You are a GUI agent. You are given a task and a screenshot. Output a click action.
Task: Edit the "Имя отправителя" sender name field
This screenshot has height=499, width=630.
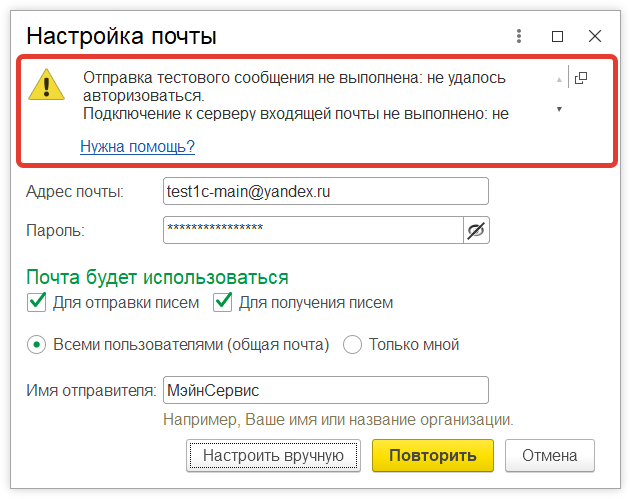click(325, 390)
